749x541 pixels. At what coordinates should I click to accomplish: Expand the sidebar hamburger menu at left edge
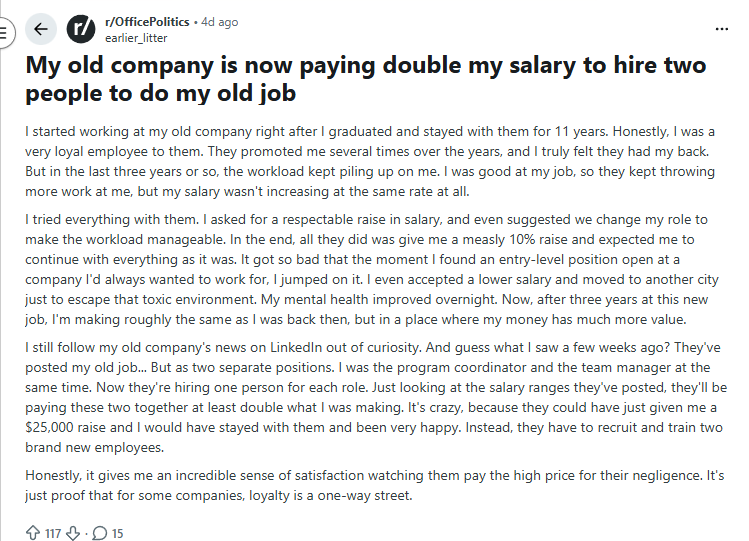(4, 30)
